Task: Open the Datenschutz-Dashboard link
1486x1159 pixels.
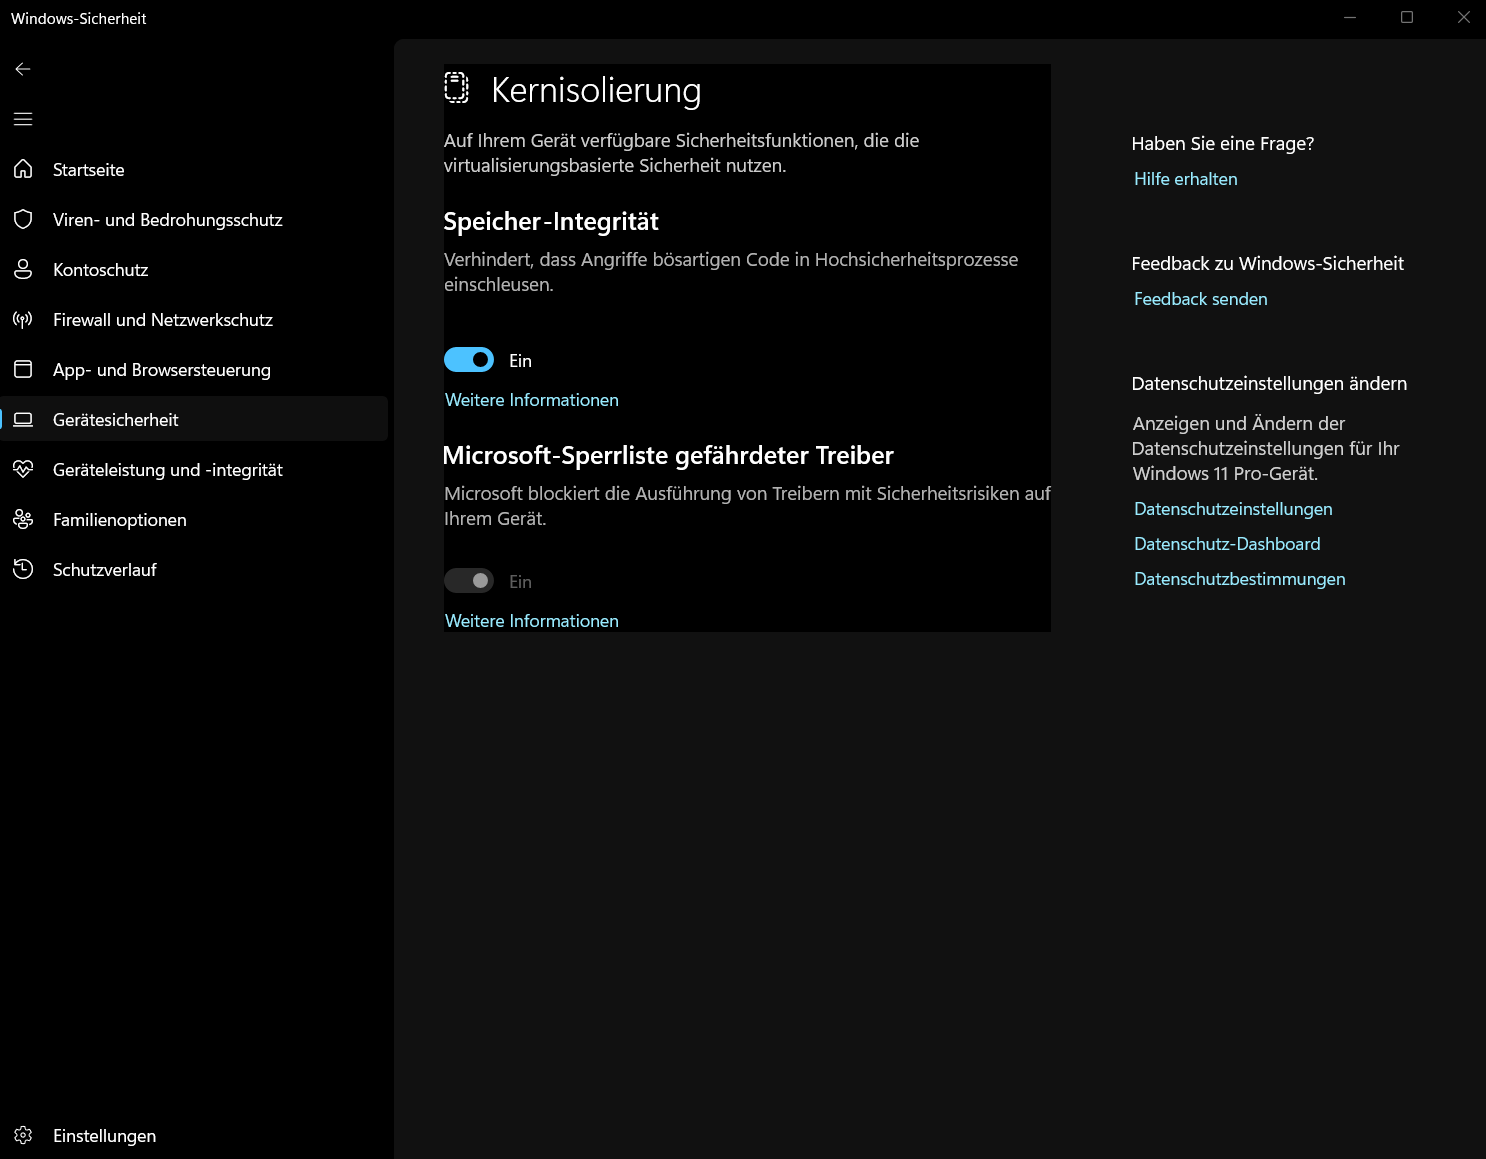Action: coord(1227,544)
